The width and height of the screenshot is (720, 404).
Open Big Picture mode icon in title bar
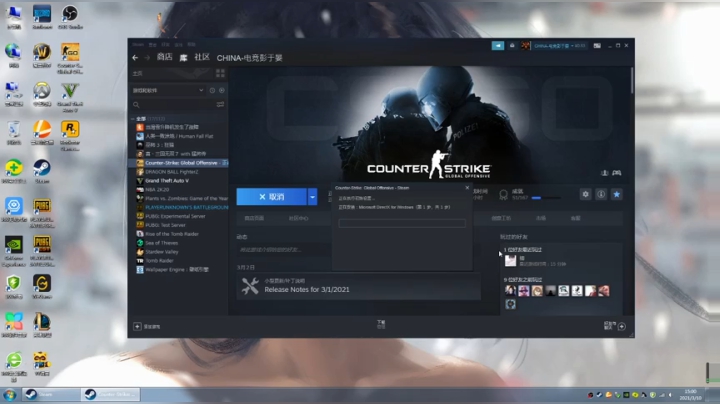(x=597, y=45)
